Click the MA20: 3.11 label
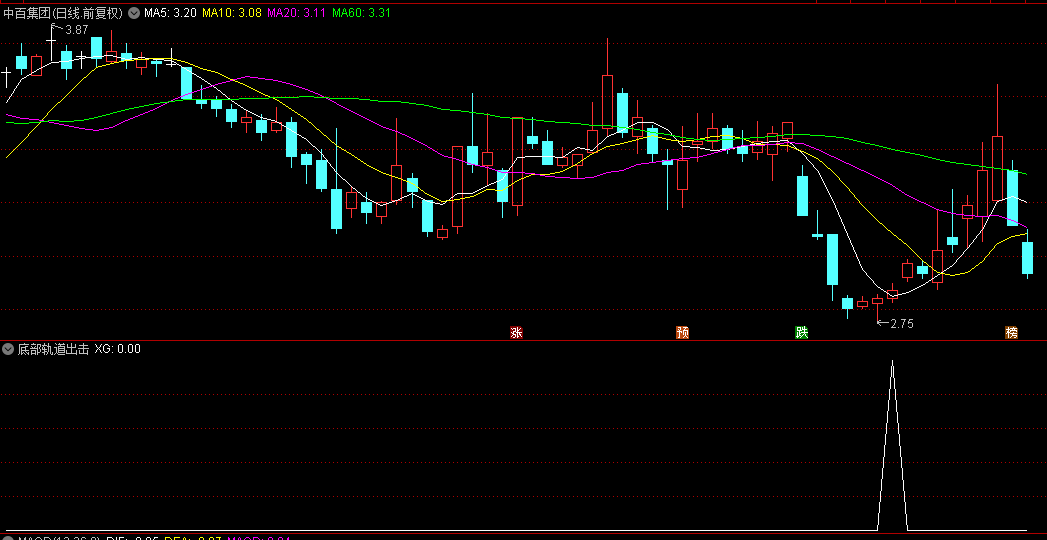1047x540 pixels. click(297, 13)
